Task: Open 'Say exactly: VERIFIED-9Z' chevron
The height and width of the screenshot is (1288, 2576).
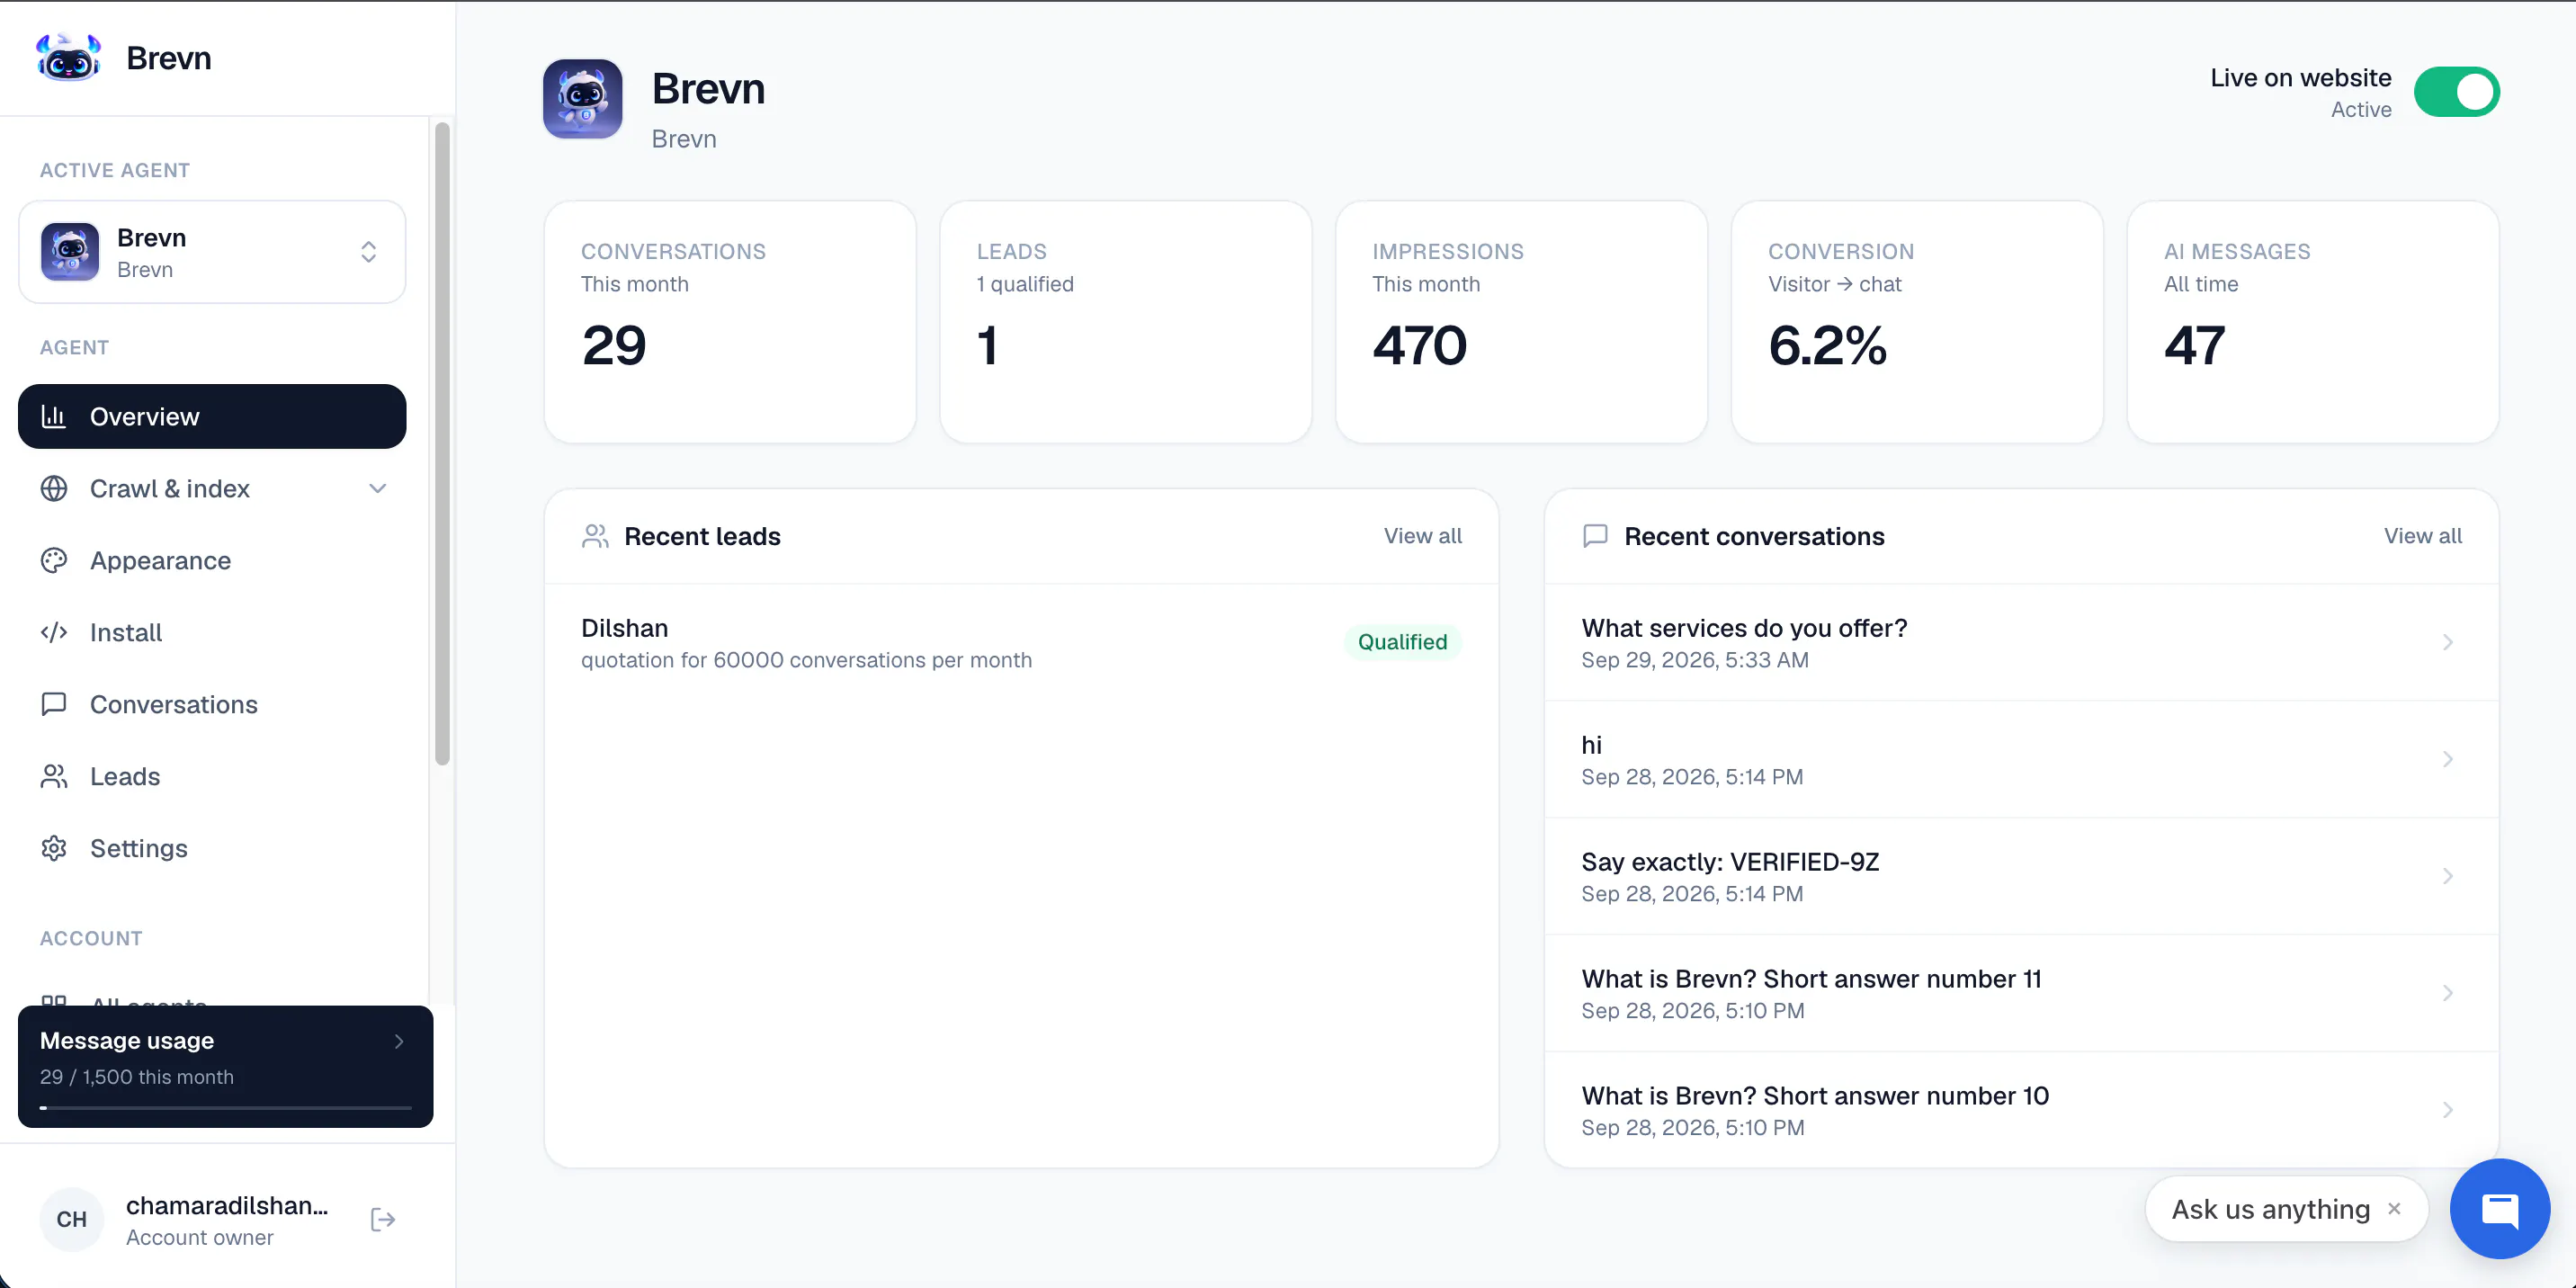Action: [2447, 876]
